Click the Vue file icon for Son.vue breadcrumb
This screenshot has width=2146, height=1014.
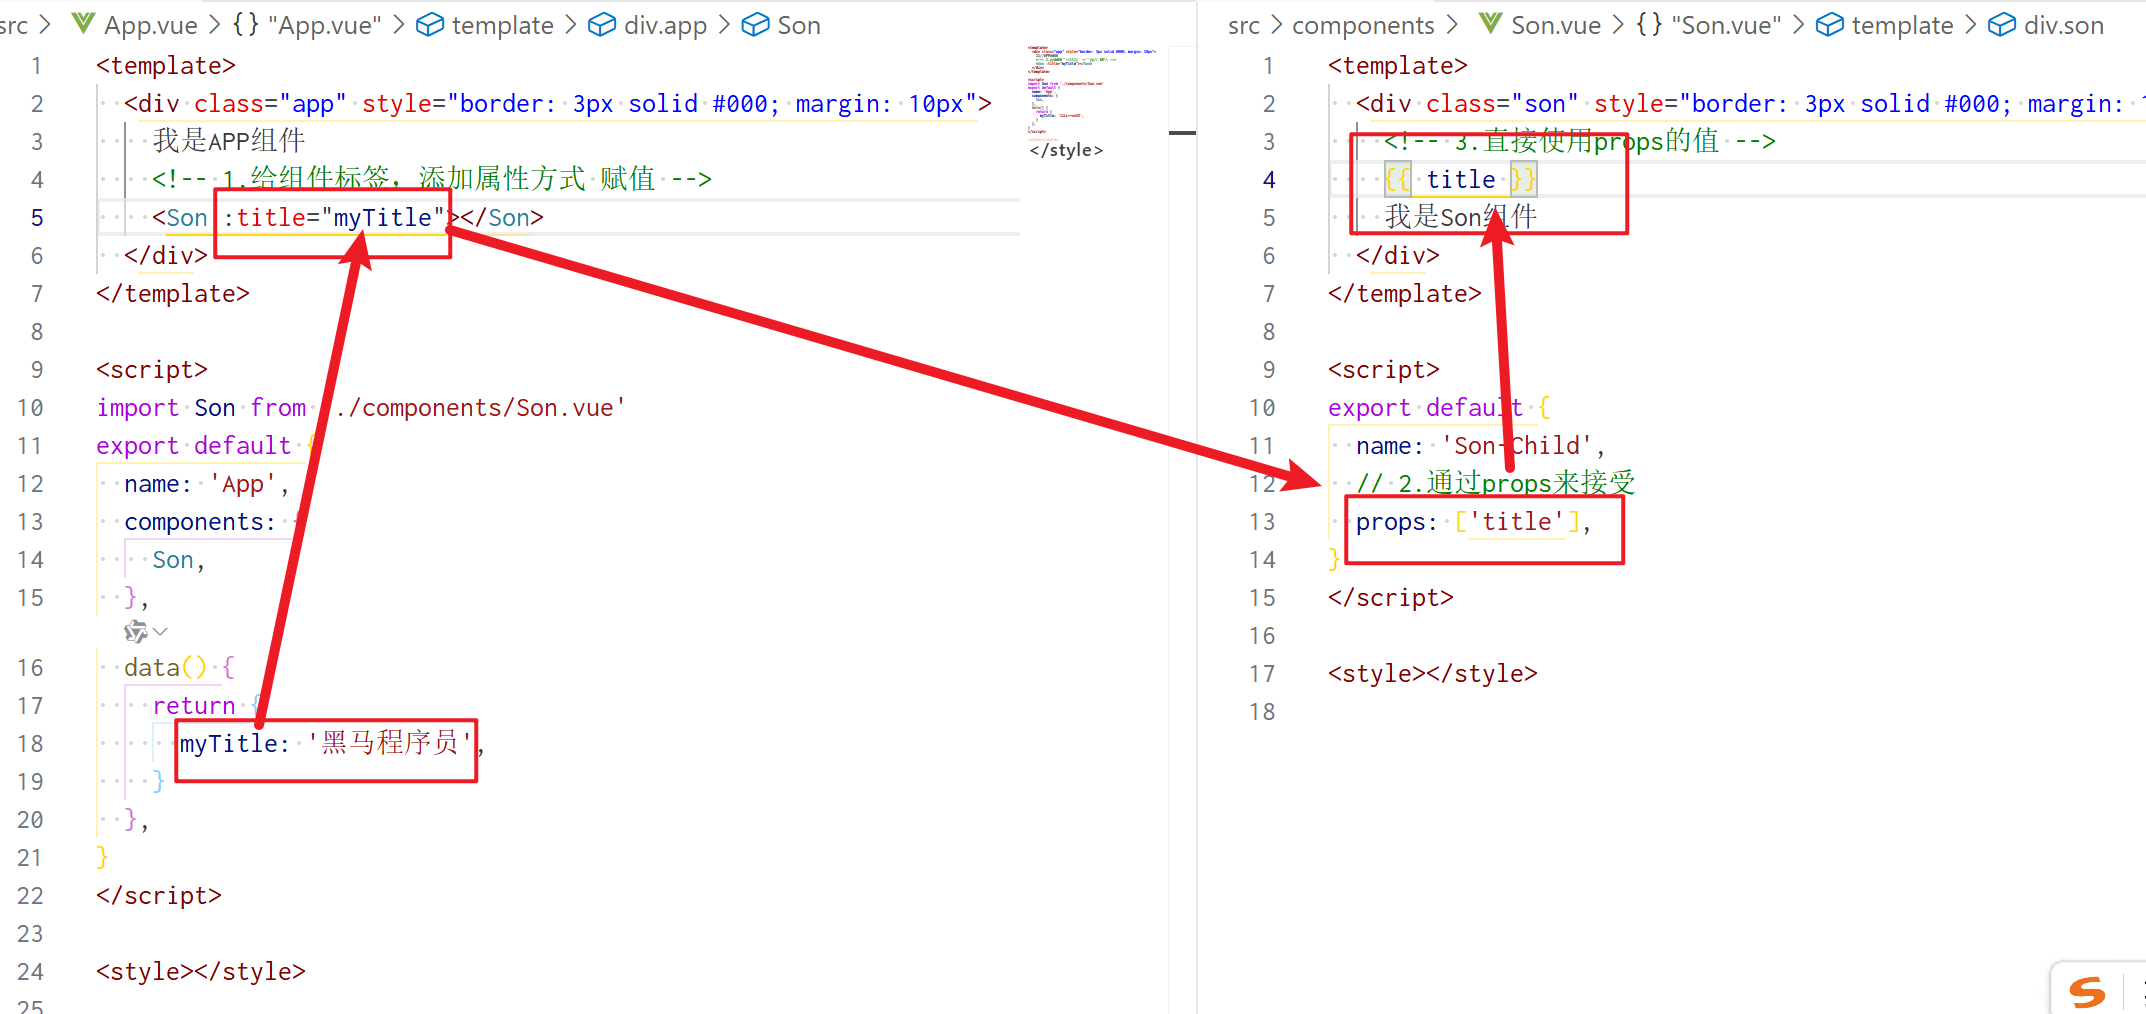(1491, 24)
